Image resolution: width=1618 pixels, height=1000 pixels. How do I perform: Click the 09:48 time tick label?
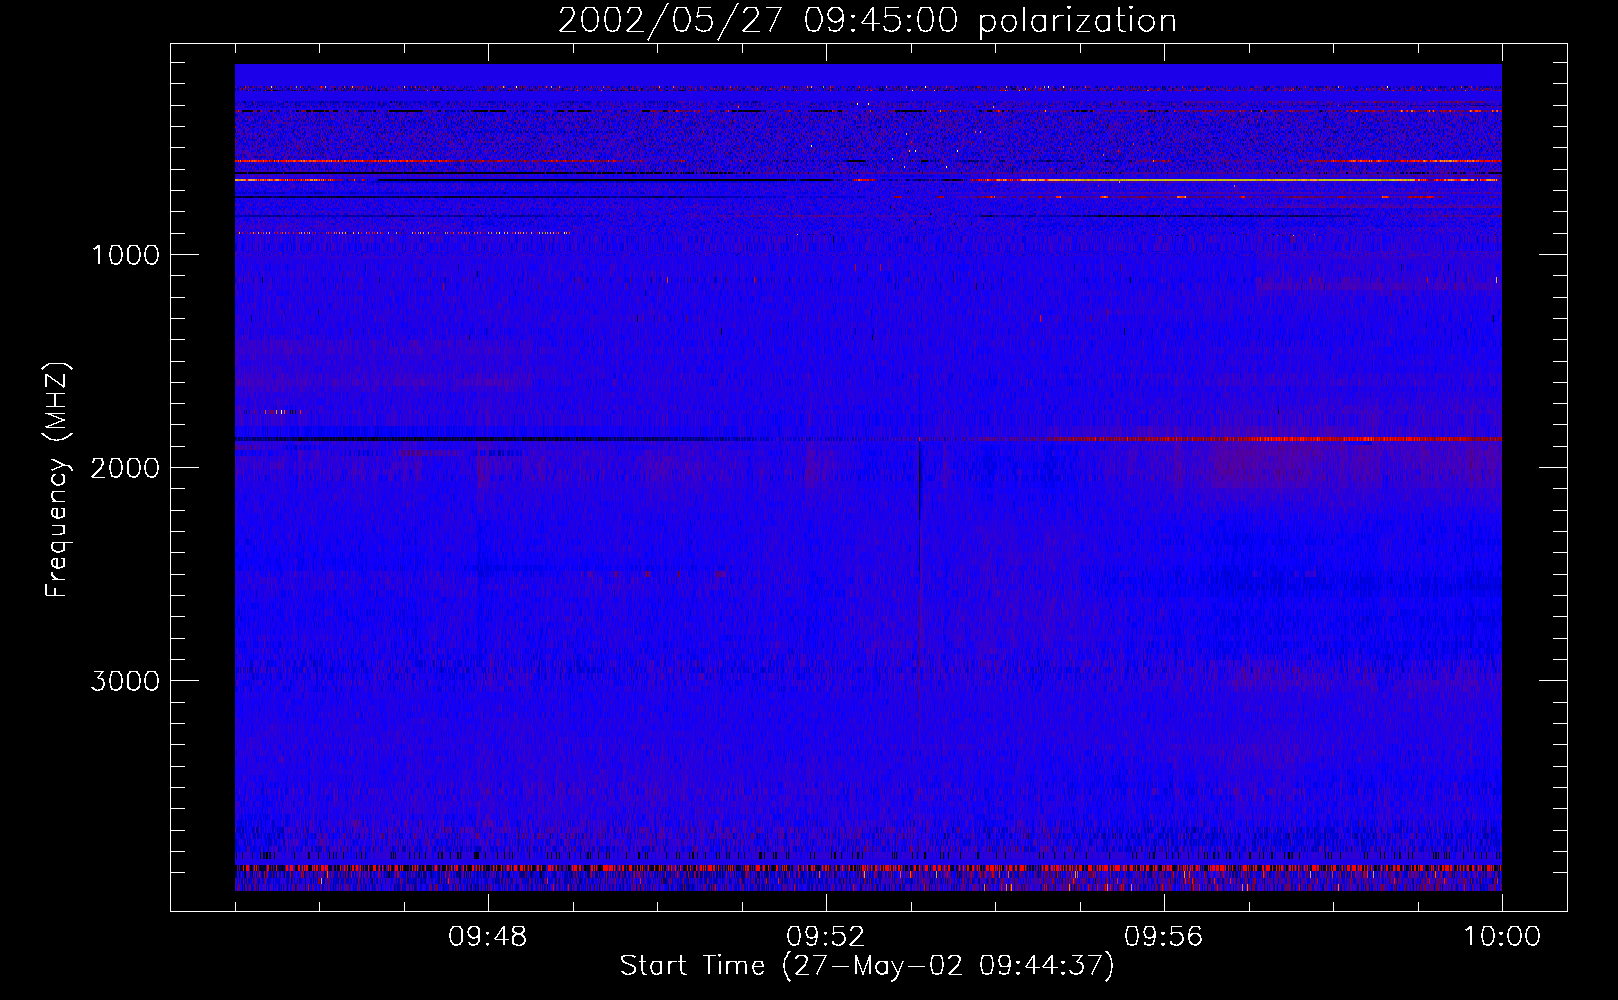click(488, 937)
